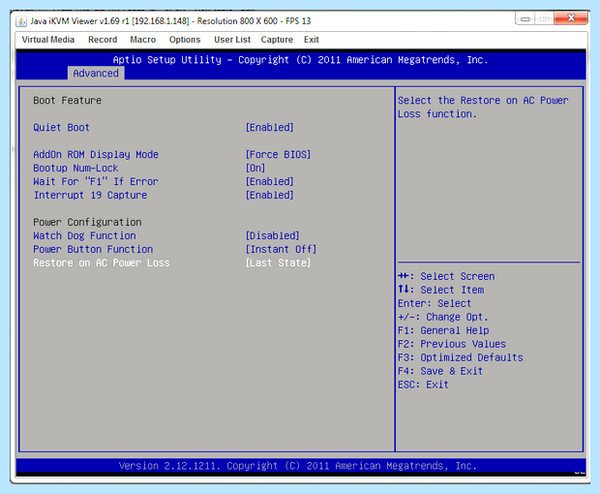Open the [Instant Off] value
Screen dimensions: 600x494
click(x=281, y=249)
